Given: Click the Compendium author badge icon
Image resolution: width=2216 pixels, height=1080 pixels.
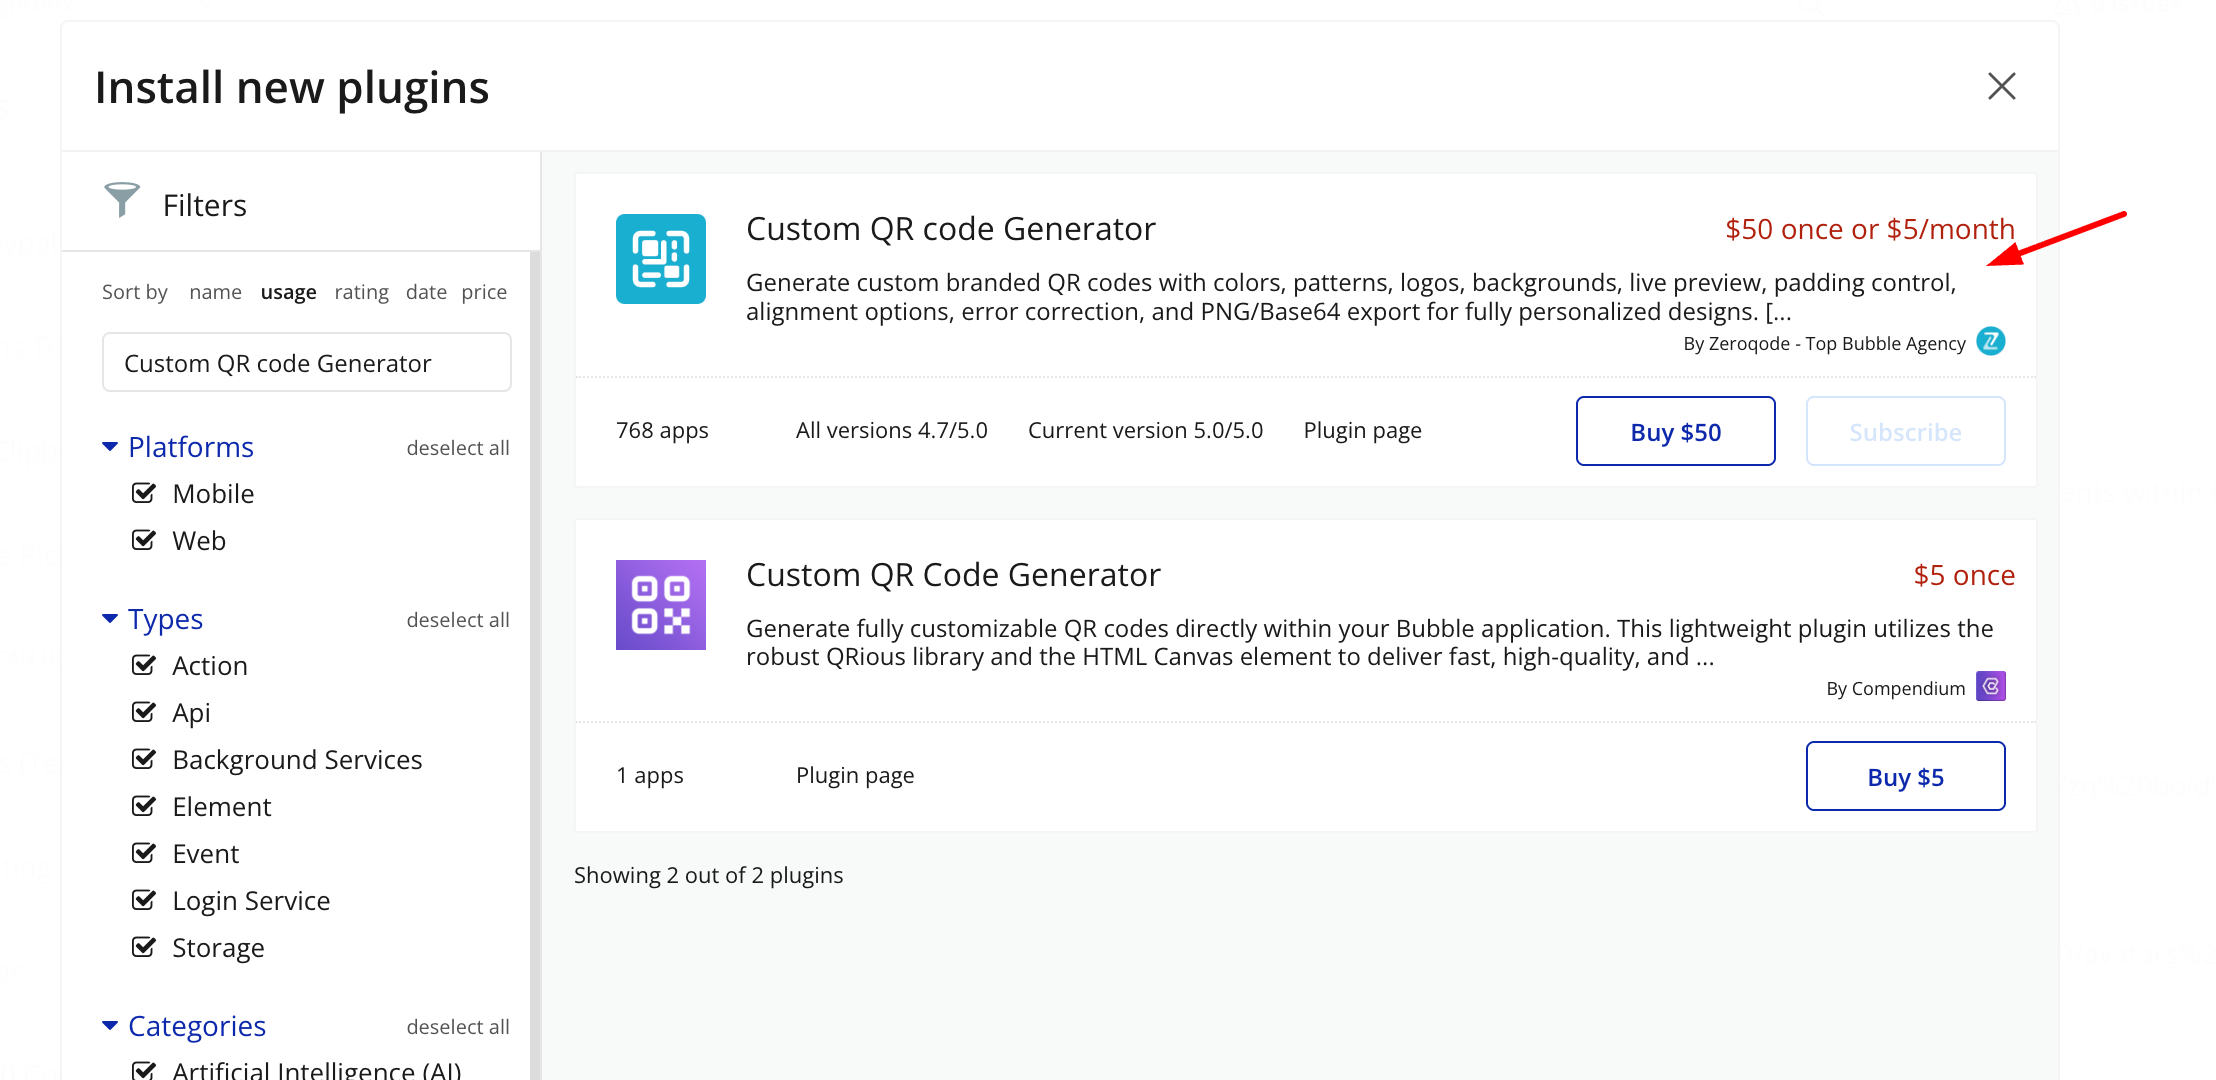Looking at the screenshot, I should click(1990, 687).
